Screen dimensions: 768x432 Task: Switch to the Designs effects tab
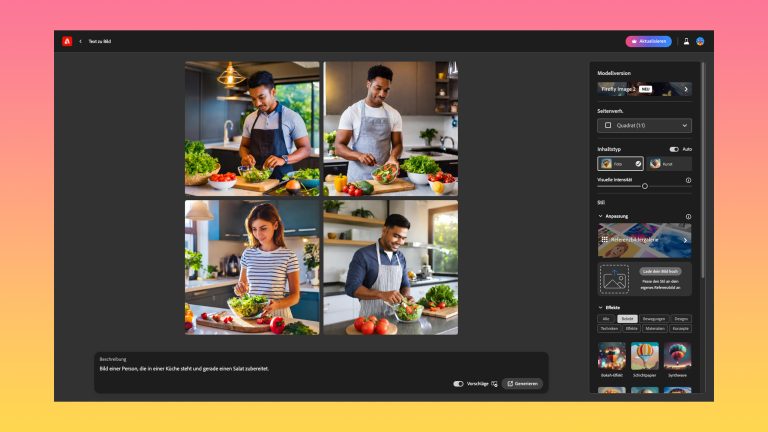(680, 319)
